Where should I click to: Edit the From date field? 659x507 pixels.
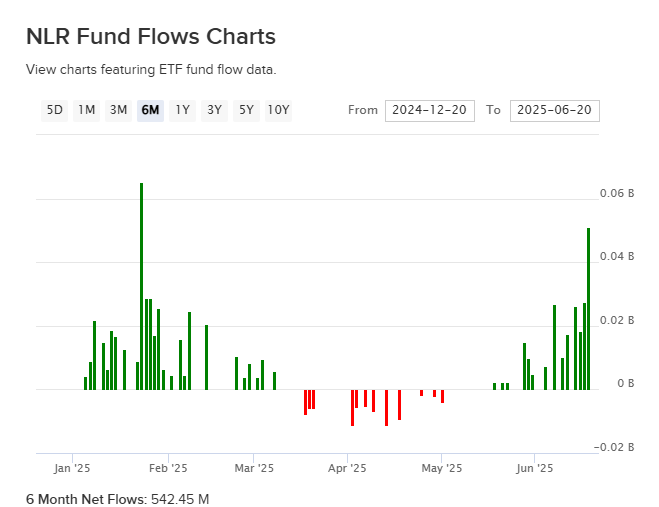click(x=429, y=110)
